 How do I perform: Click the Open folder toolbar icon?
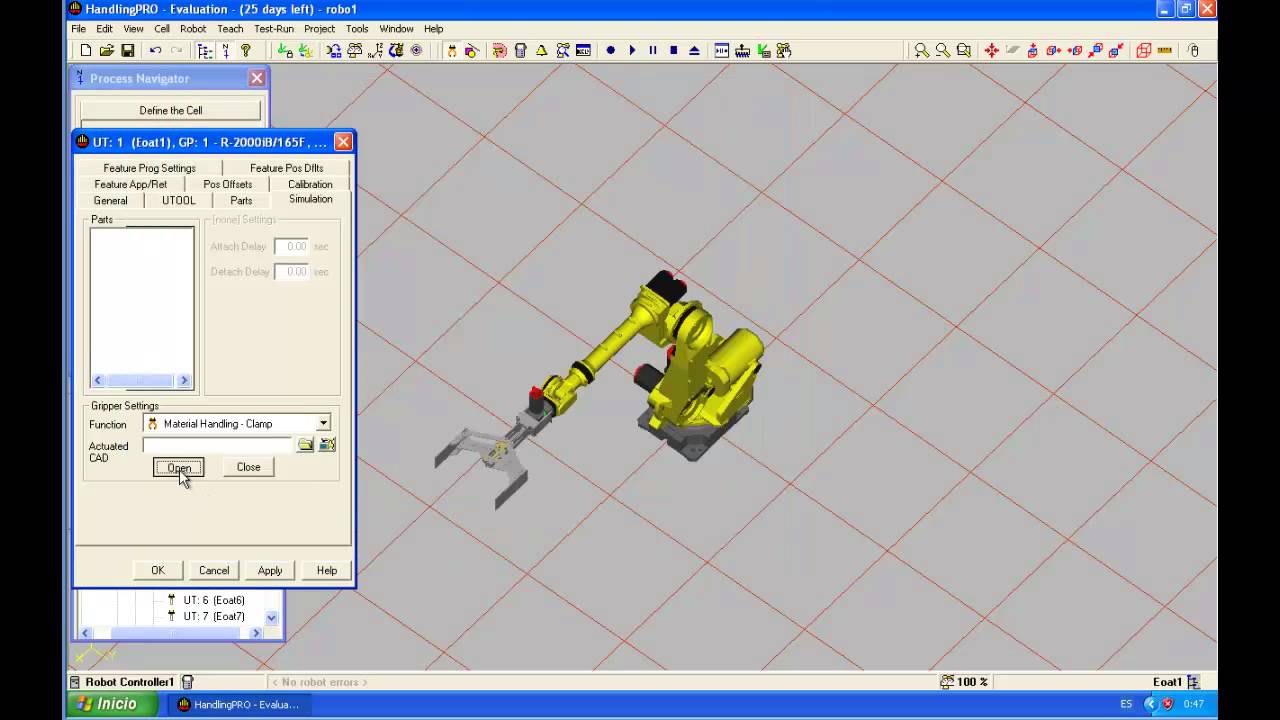click(106, 50)
